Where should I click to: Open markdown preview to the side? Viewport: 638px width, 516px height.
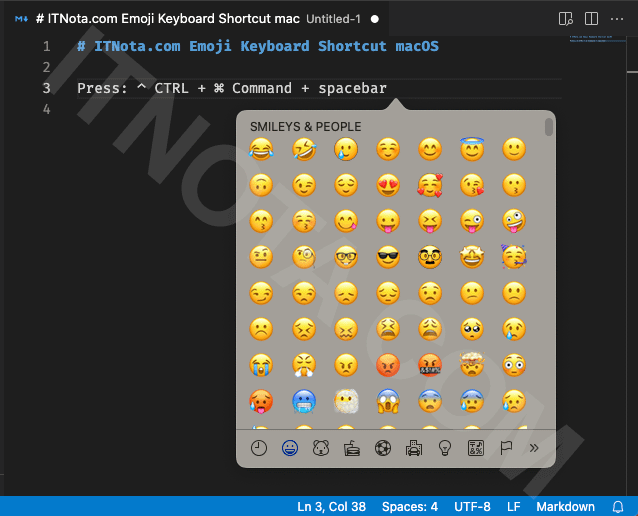click(566, 19)
